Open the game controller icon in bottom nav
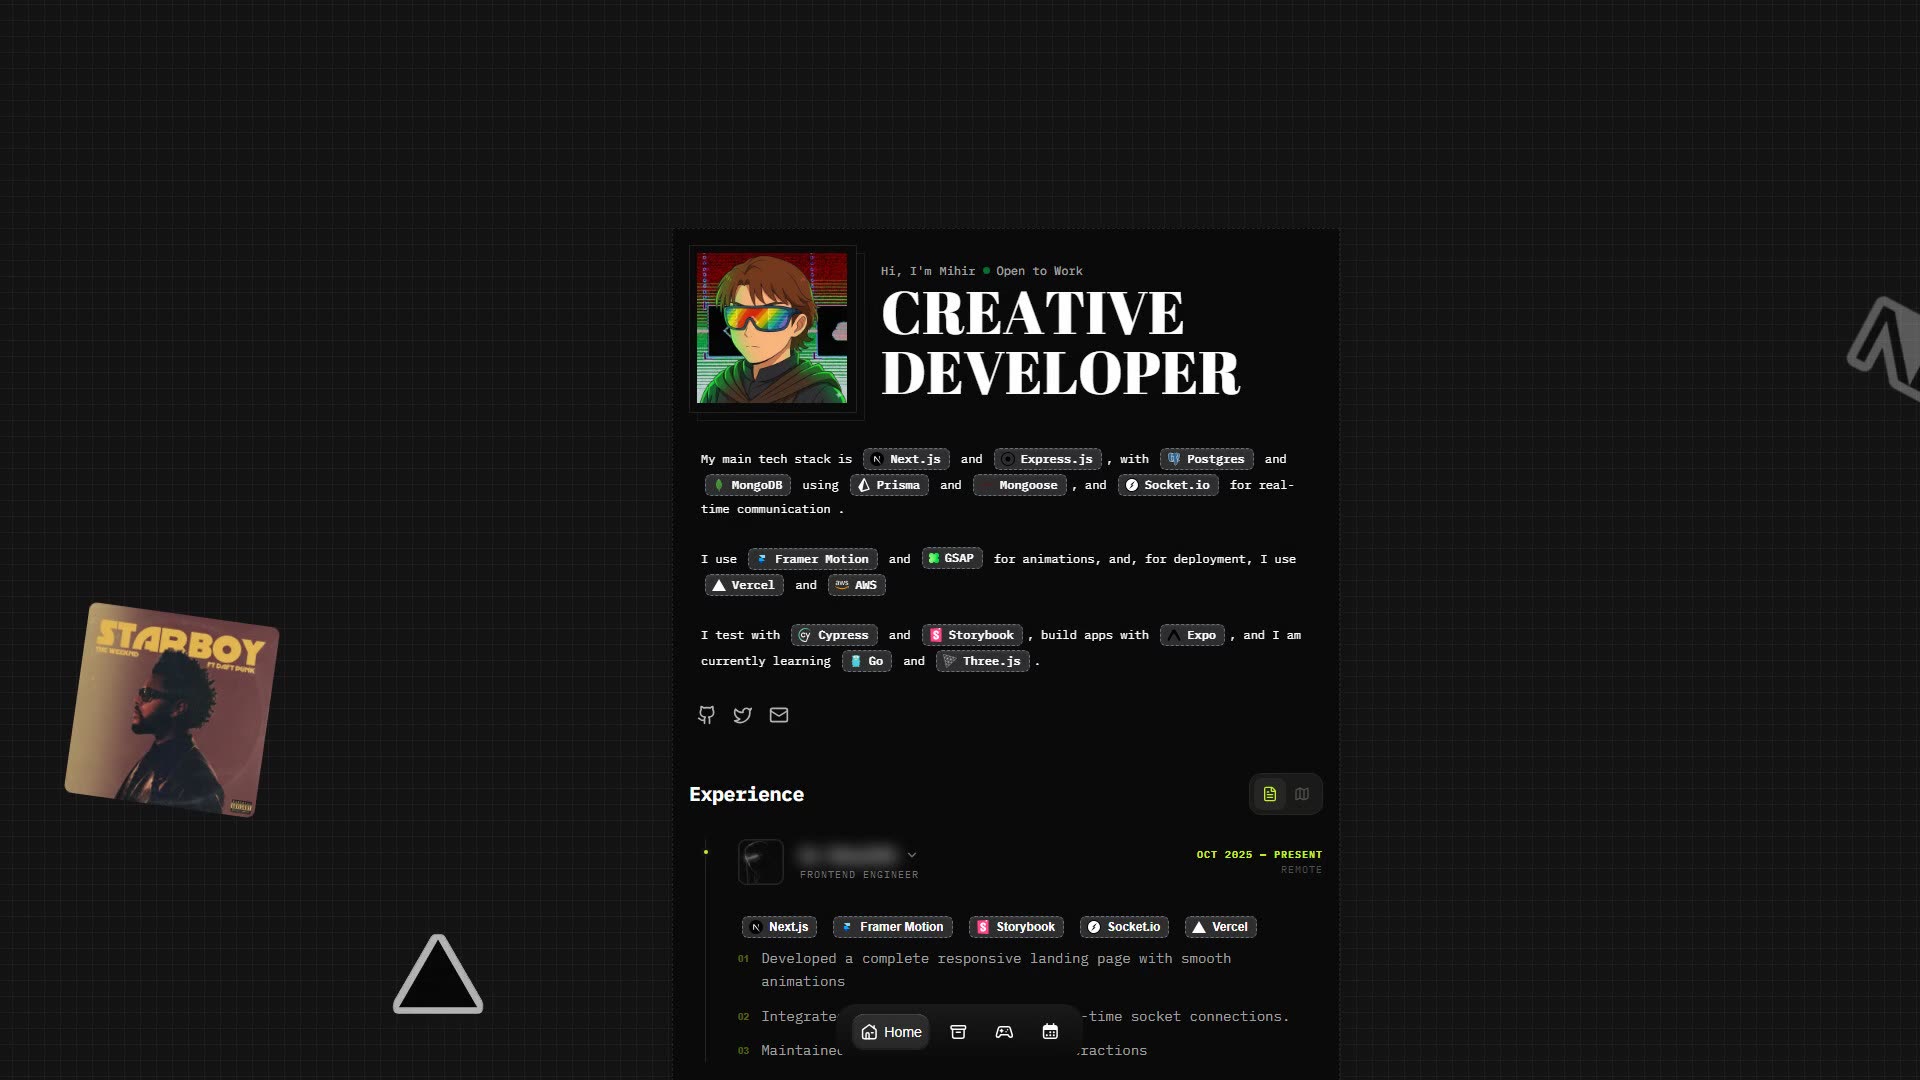This screenshot has width=1920, height=1080. click(x=1004, y=1032)
